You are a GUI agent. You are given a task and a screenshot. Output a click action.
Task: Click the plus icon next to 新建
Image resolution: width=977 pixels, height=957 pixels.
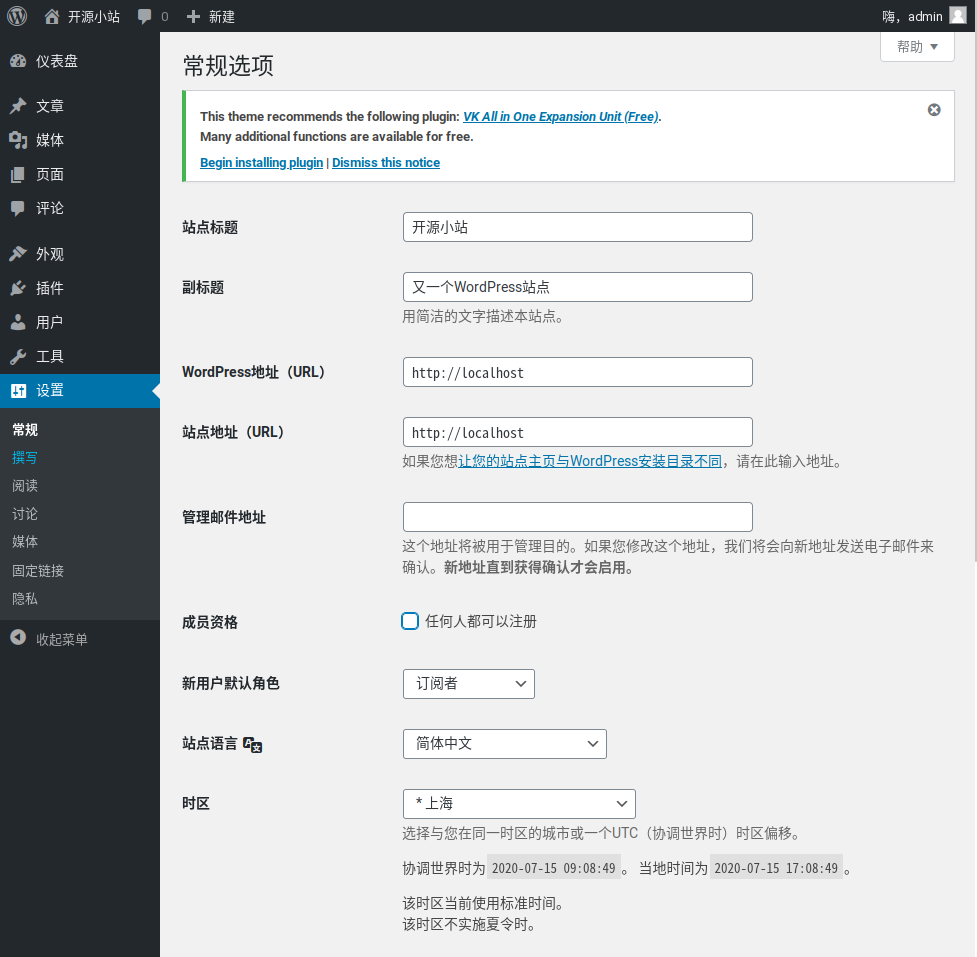[x=193, y=16]
